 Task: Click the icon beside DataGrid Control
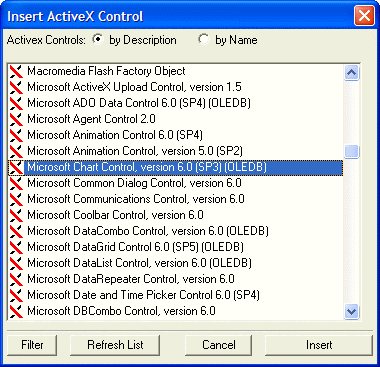pyautogui.click(x=16, y=247)
